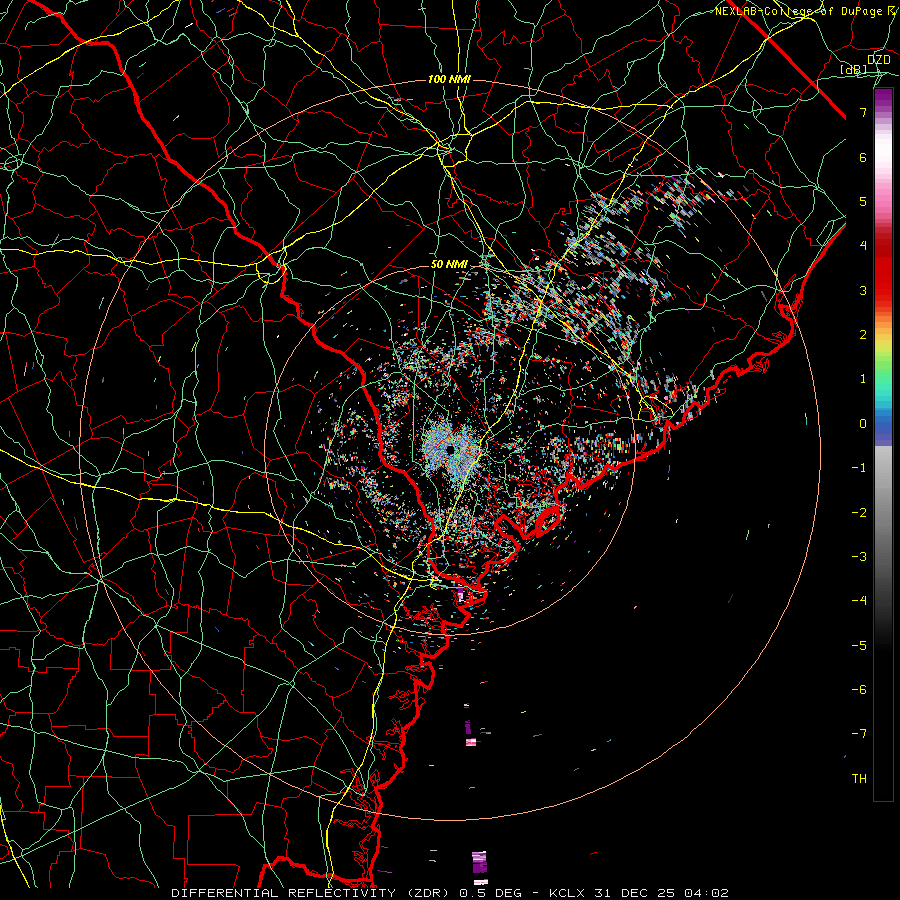Click the 6 value on the color scale
This screenshot has width=900, height=900.
point(863,157)
